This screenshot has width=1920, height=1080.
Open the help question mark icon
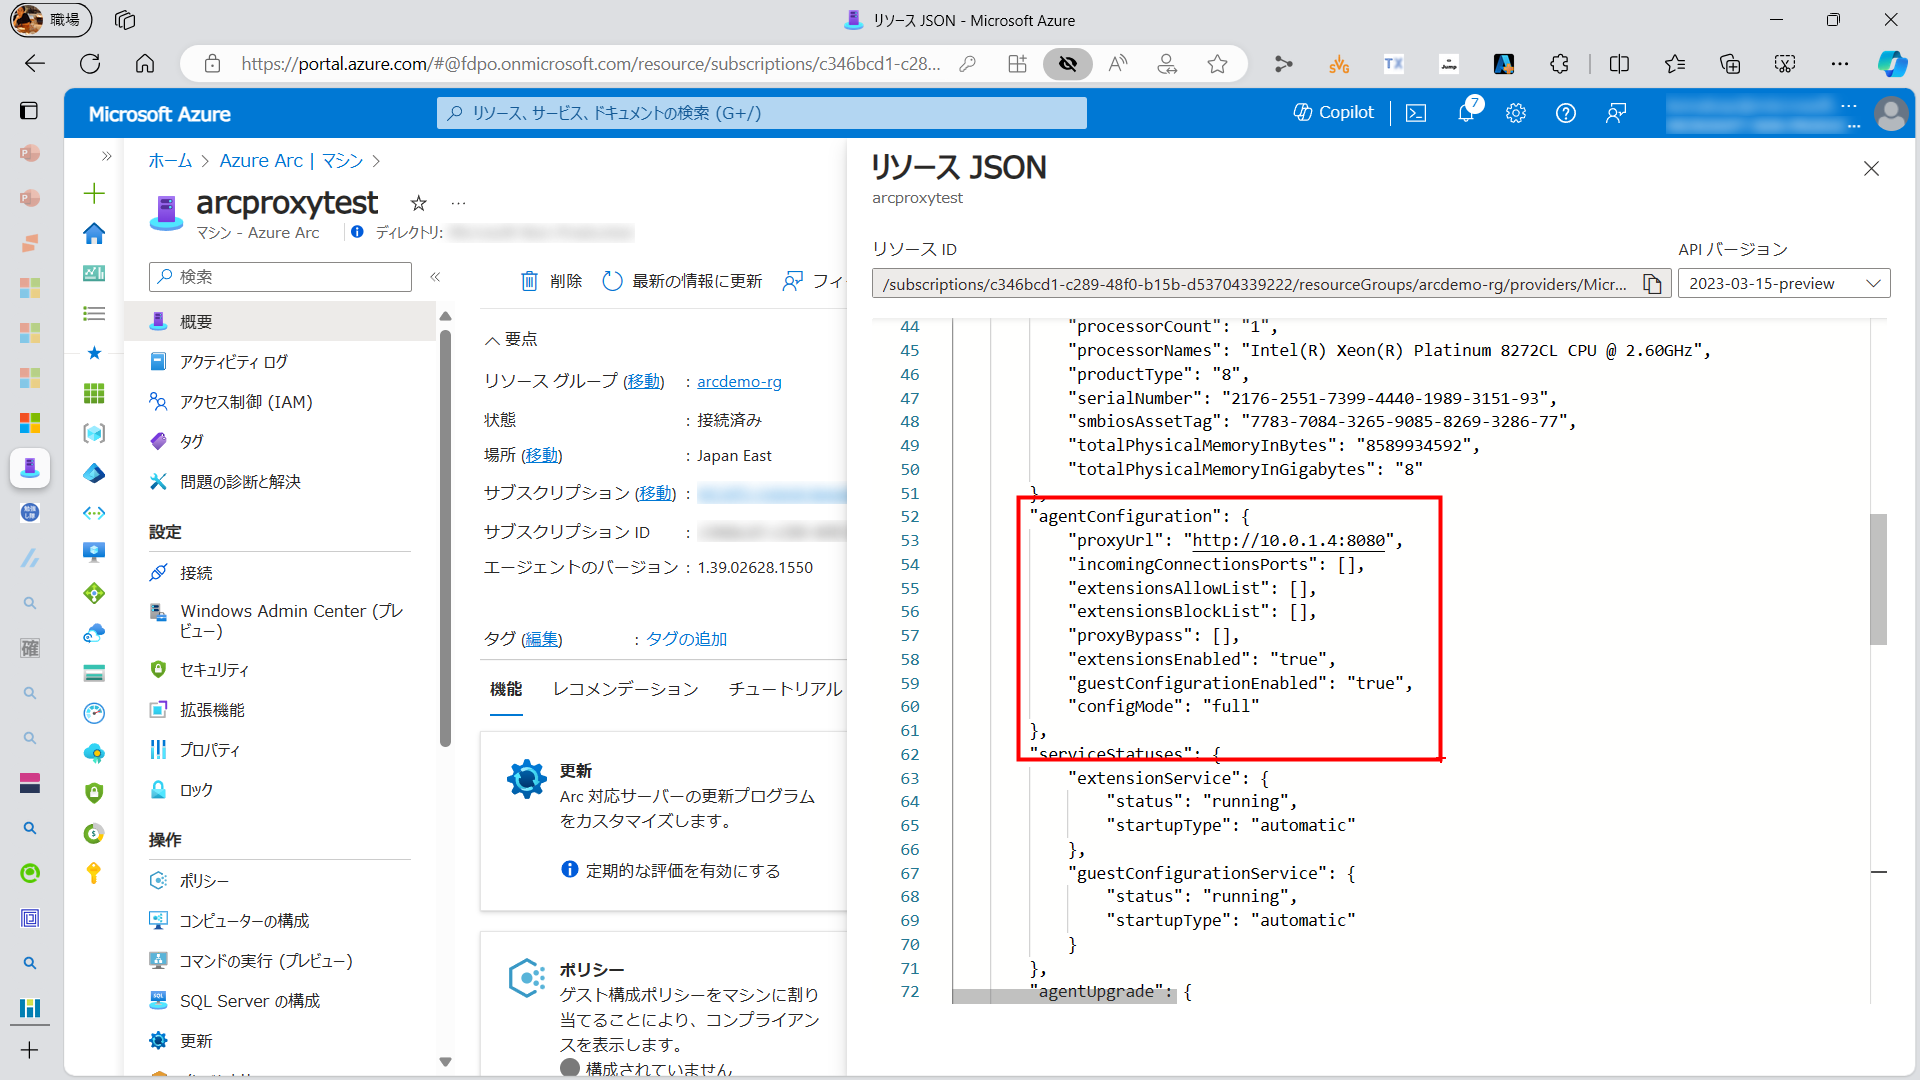[x=1566, y=113]
